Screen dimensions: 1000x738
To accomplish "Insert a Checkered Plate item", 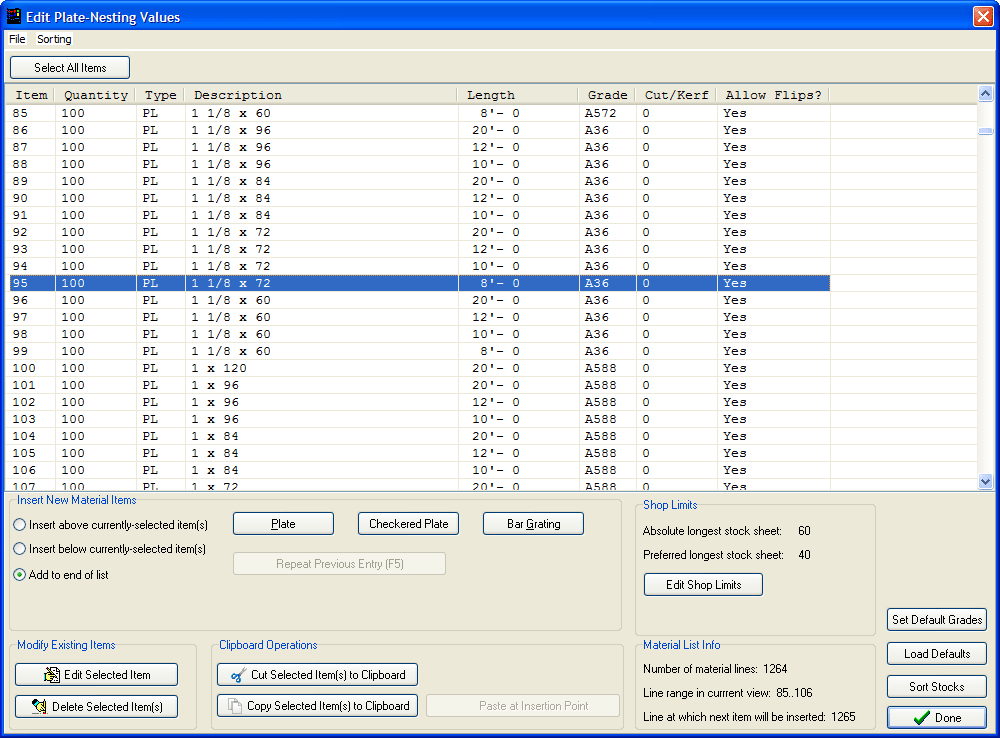I will coord(409,524).
